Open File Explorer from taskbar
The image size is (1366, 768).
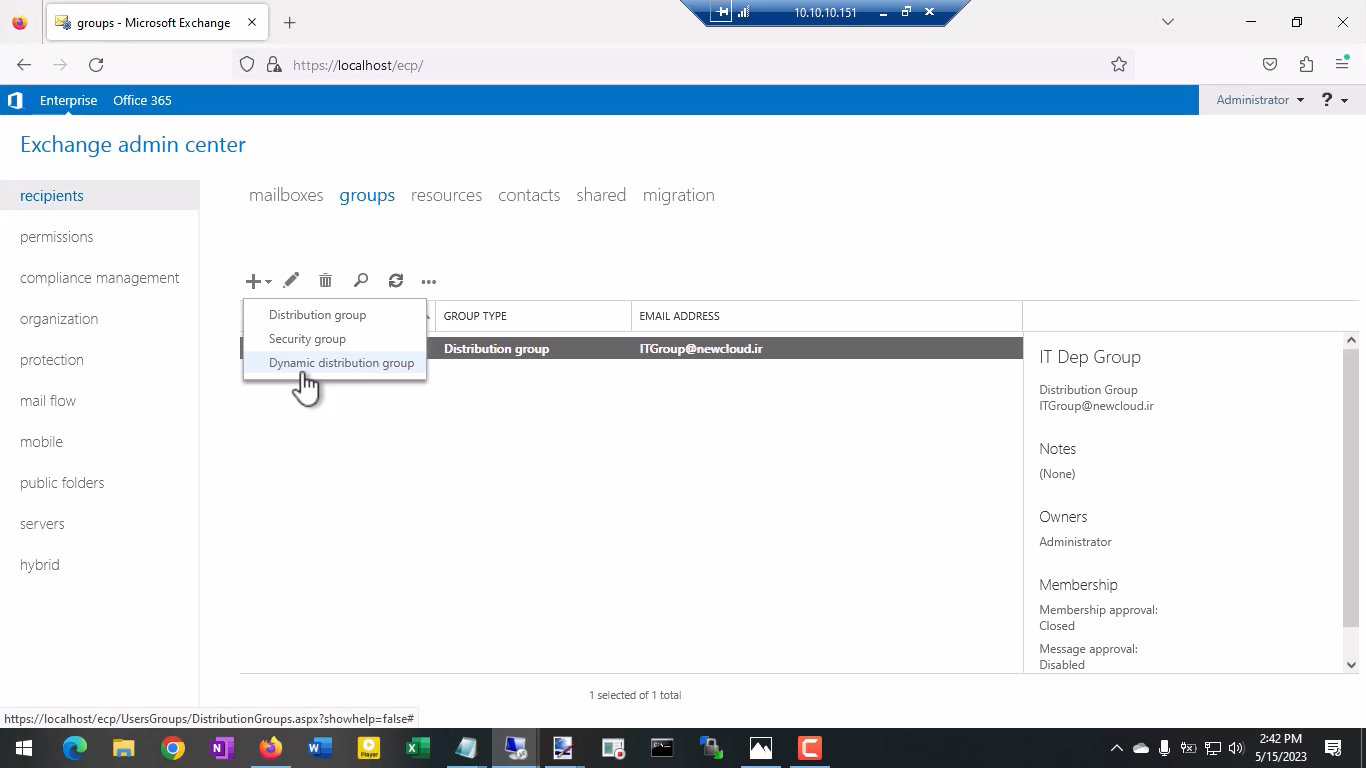123,748
